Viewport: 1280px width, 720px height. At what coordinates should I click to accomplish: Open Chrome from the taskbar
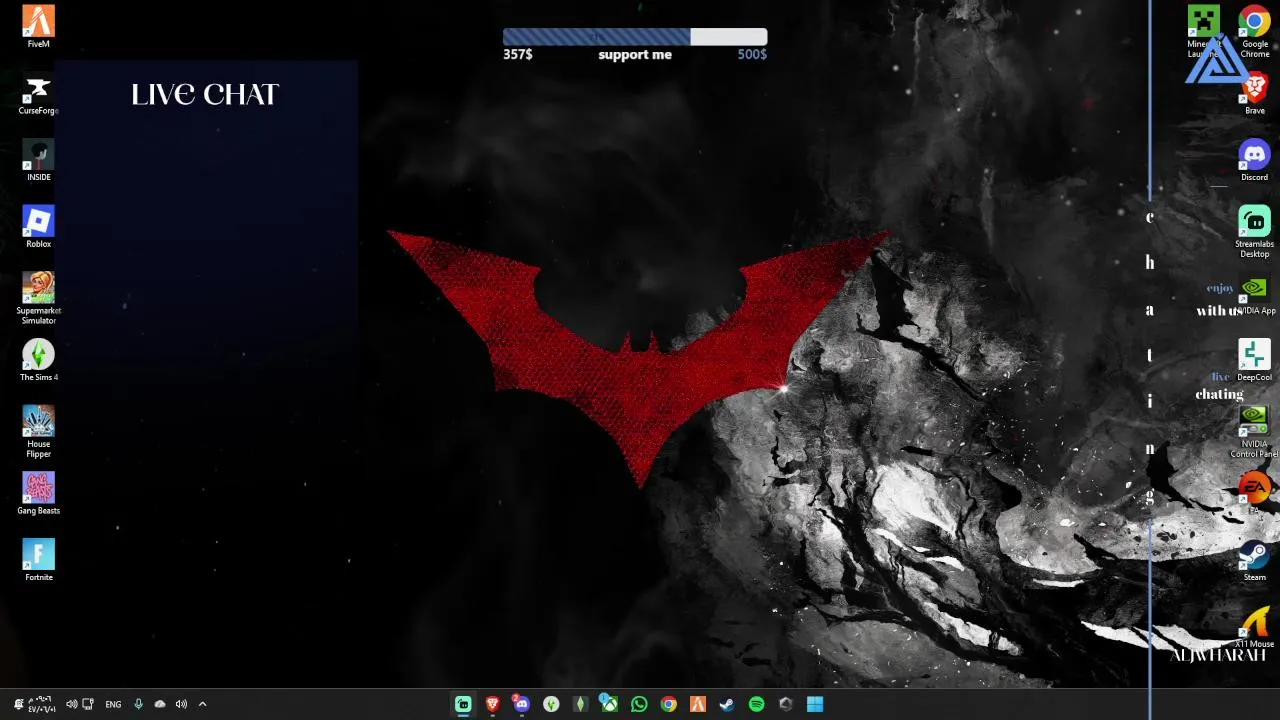tap(668, 704)
